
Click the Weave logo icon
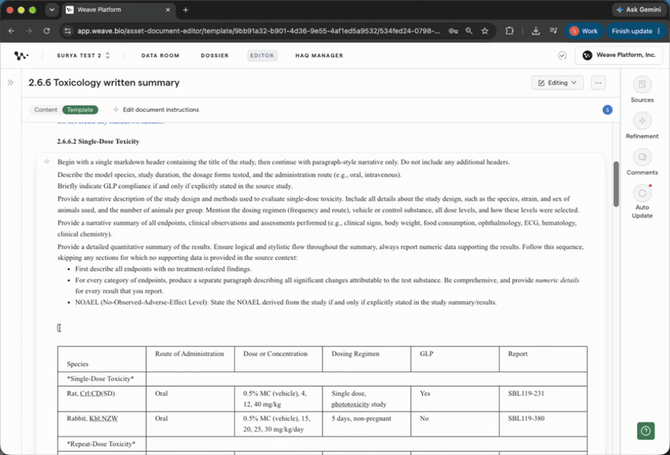(21, 56)
